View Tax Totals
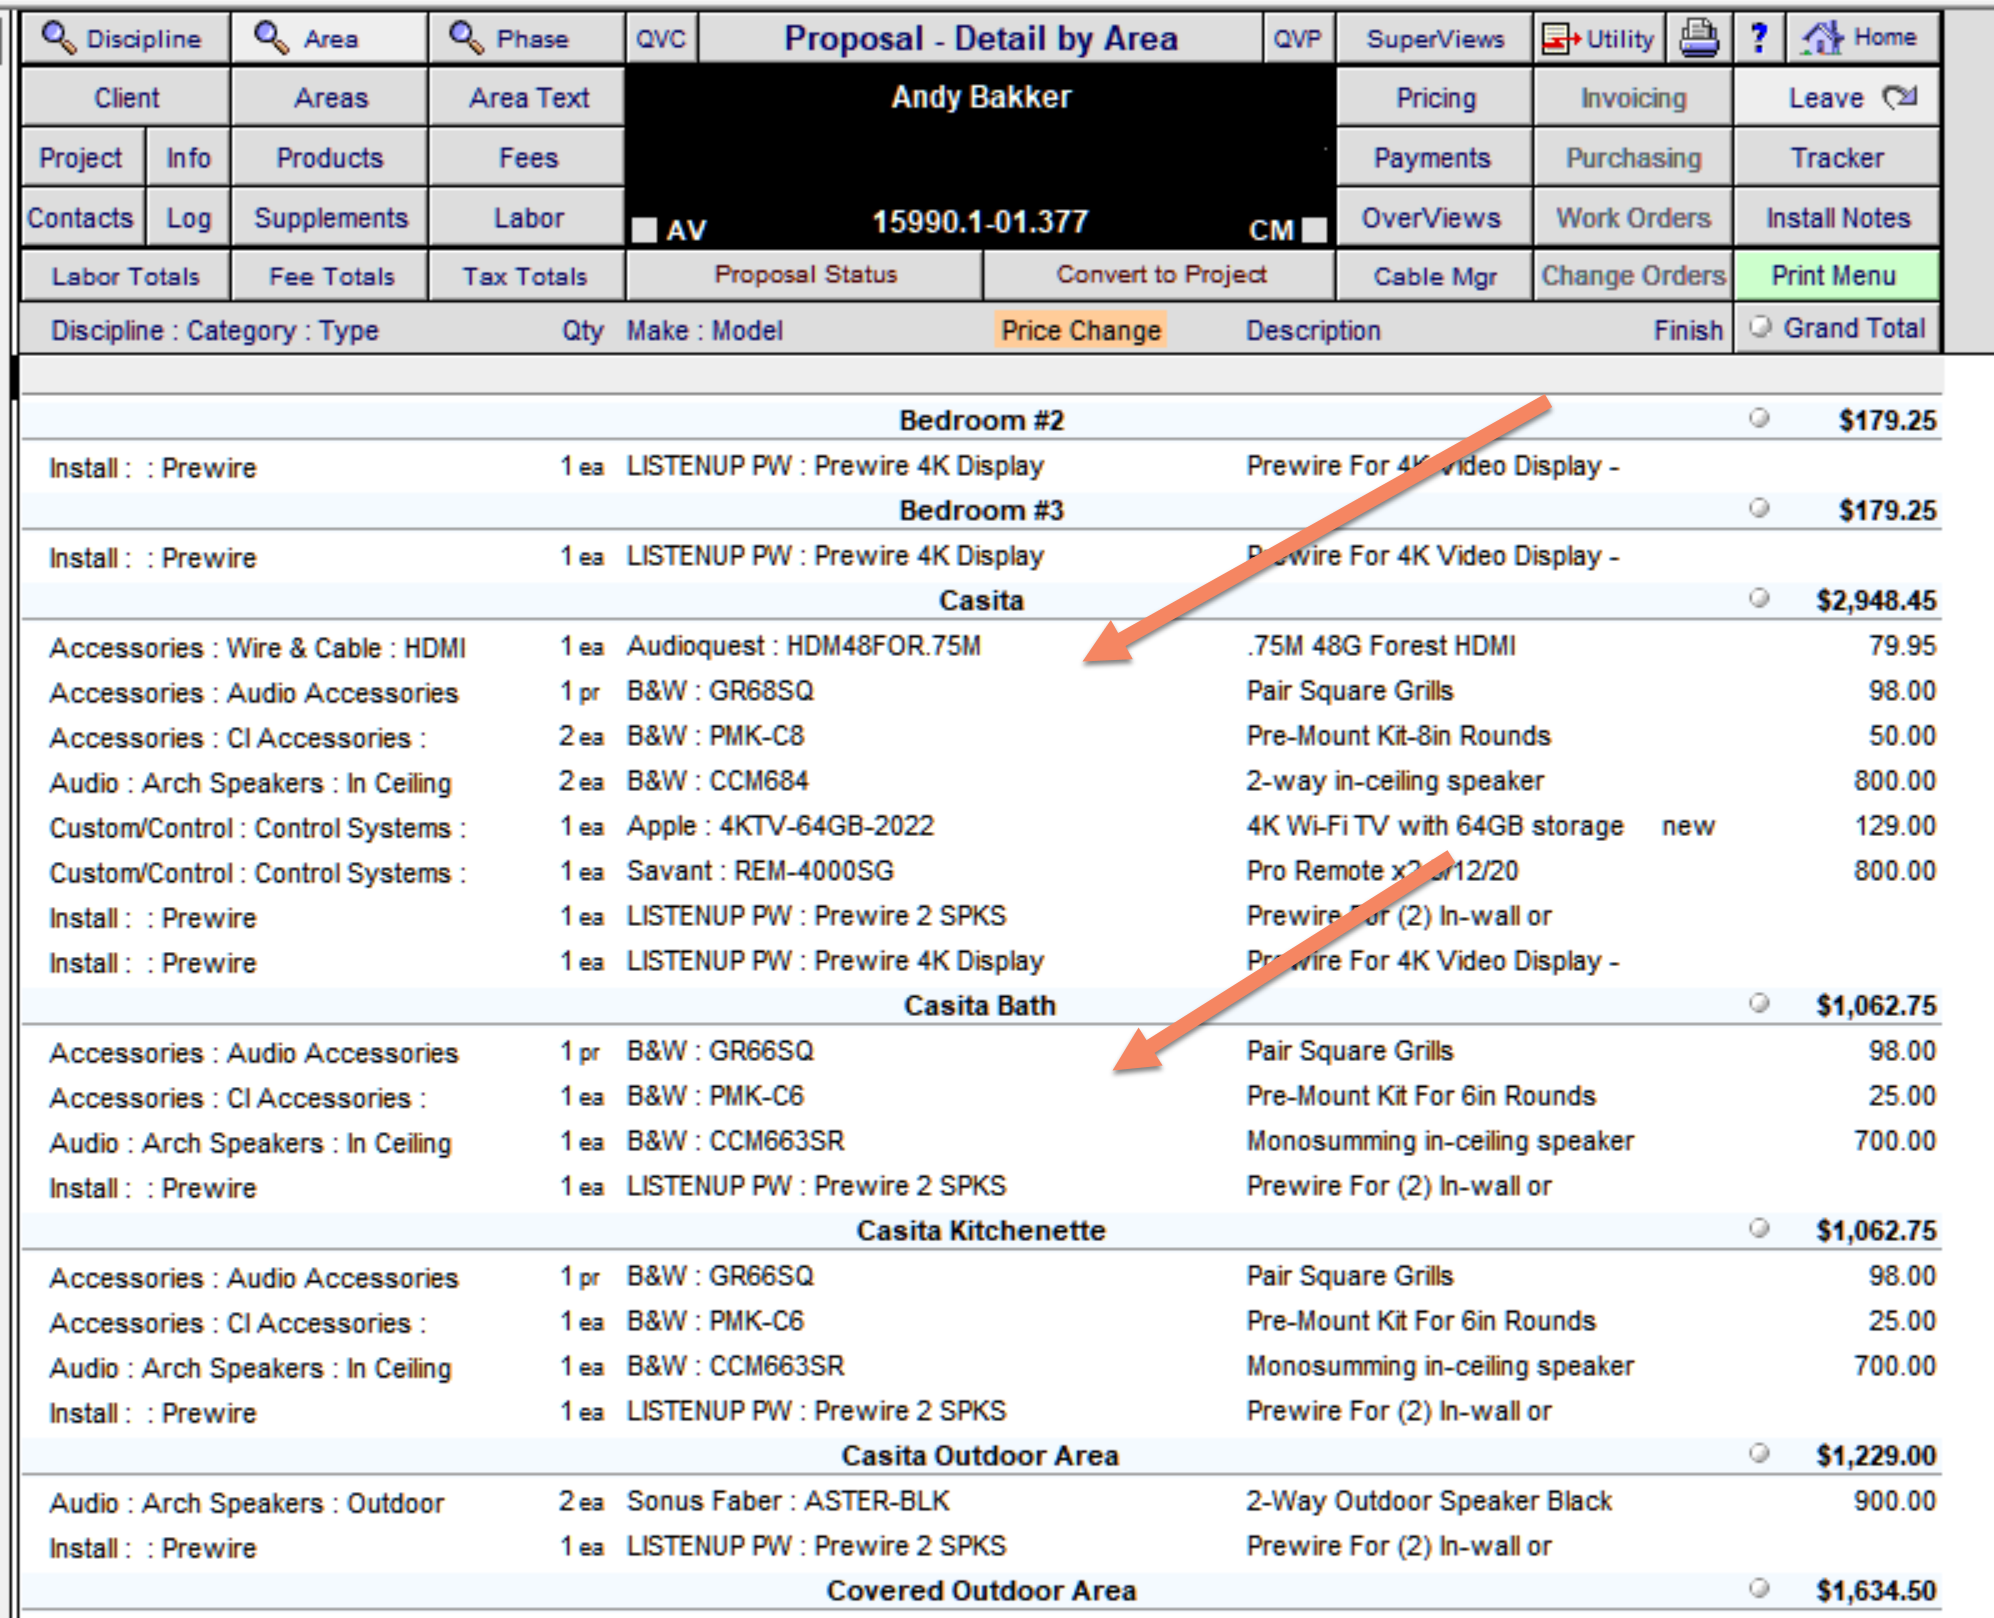 (x=527, y=276)
